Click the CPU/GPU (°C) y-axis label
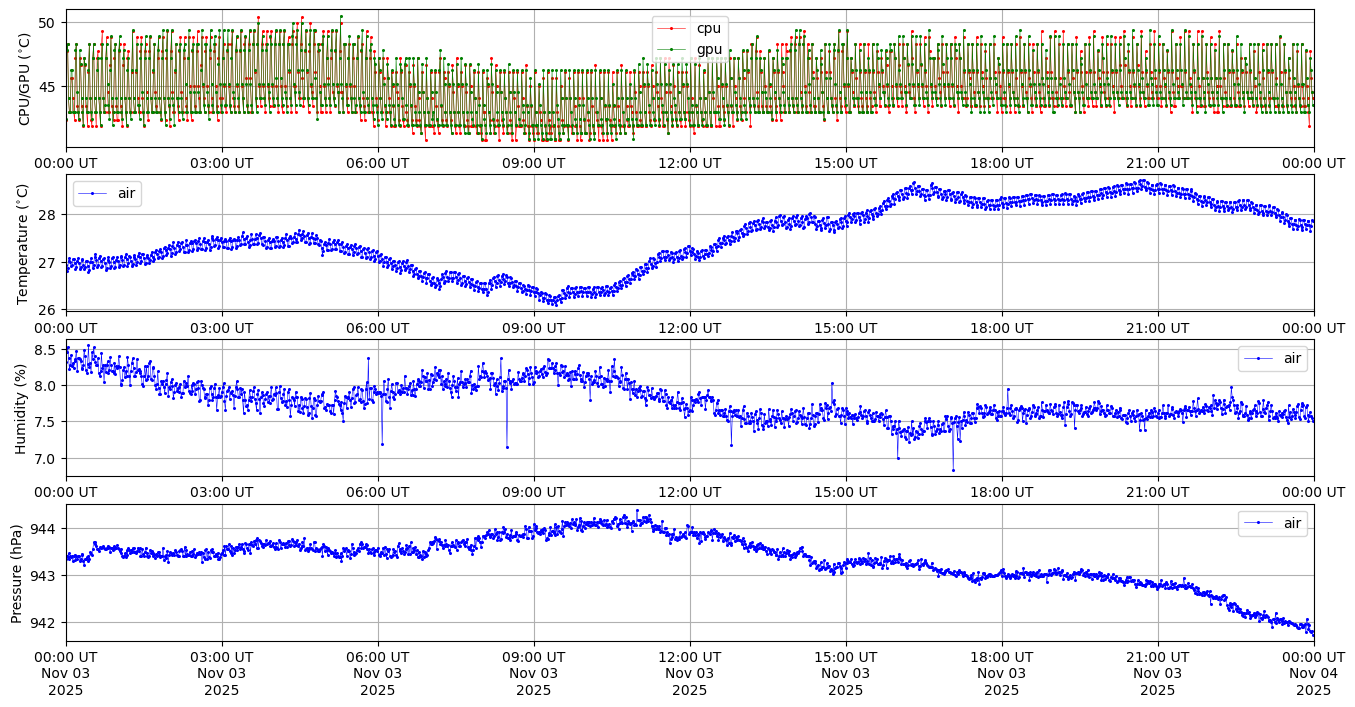Screen dimensions: 1355x707 [25, 79]
